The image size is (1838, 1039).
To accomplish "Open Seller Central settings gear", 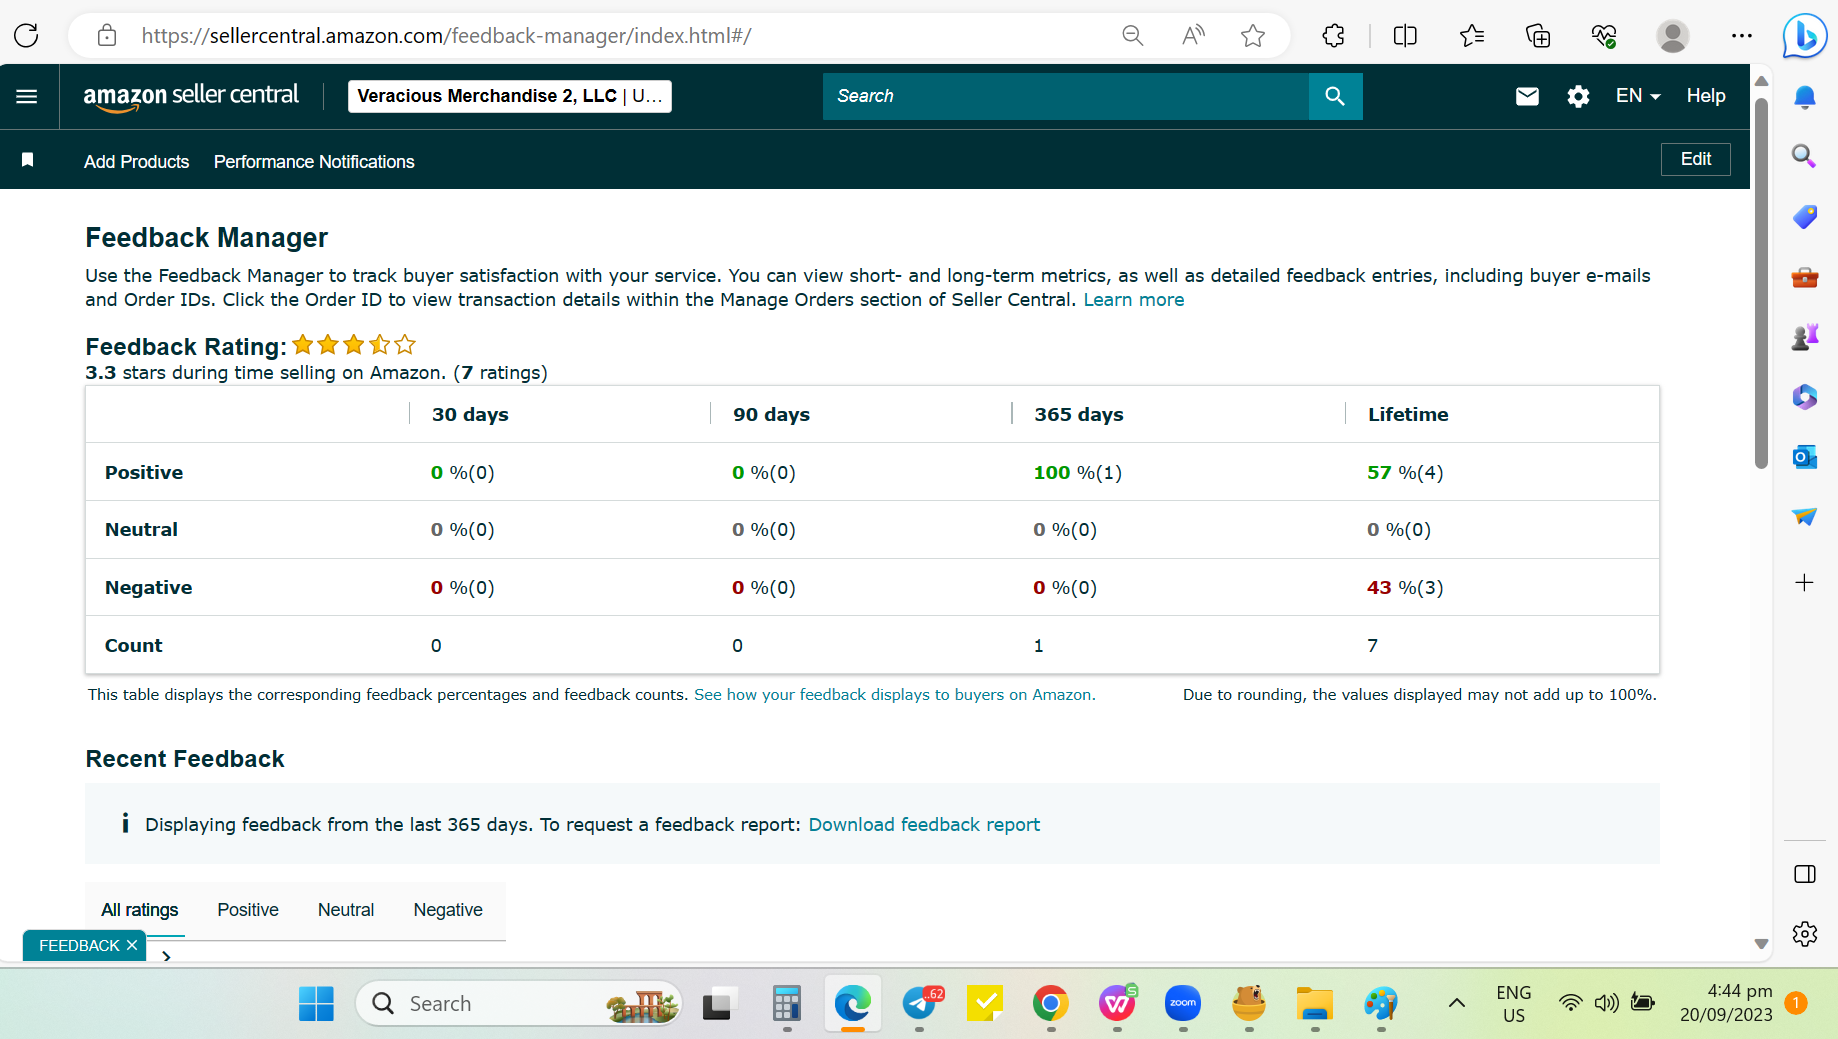I will 1578,96.
